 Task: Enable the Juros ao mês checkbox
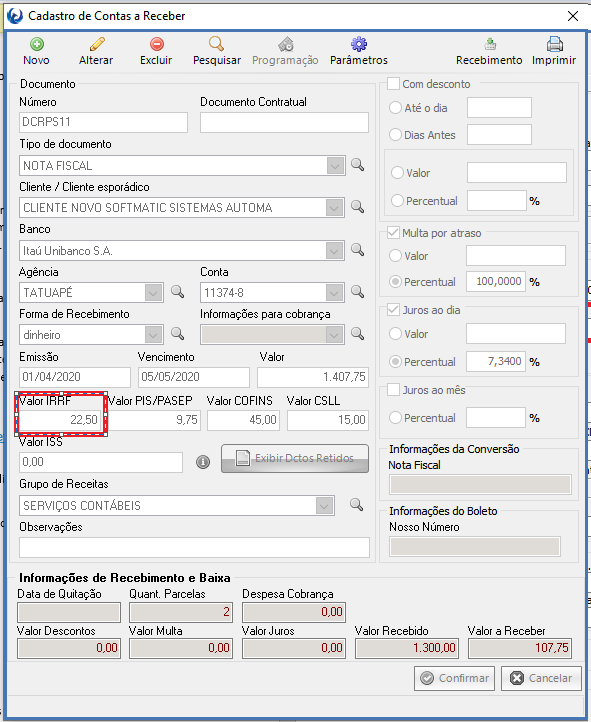click(x=393, y=390)
